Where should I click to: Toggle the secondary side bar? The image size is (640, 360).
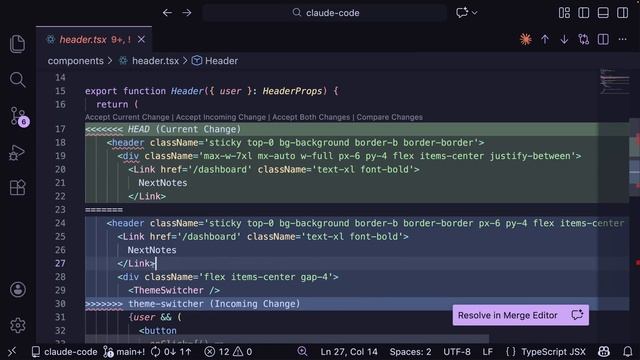(622, 13)
